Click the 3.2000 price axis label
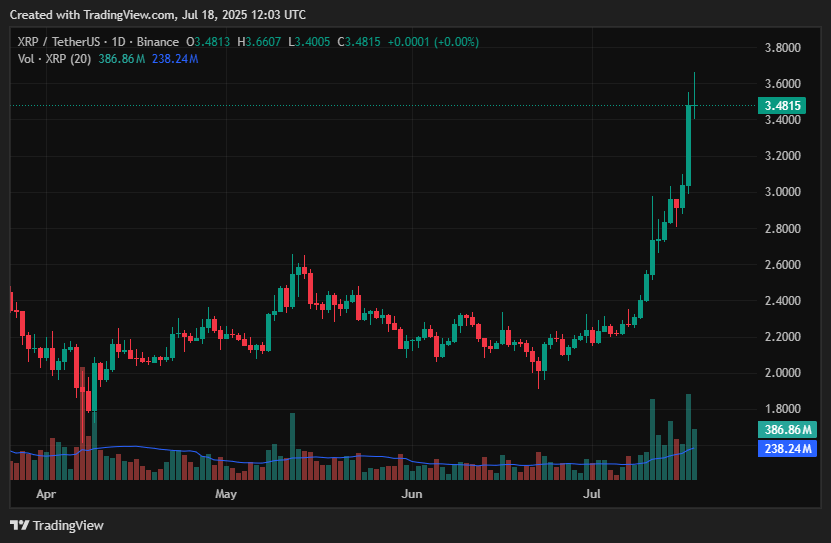831x543 pixels. (x=782, y=156)
